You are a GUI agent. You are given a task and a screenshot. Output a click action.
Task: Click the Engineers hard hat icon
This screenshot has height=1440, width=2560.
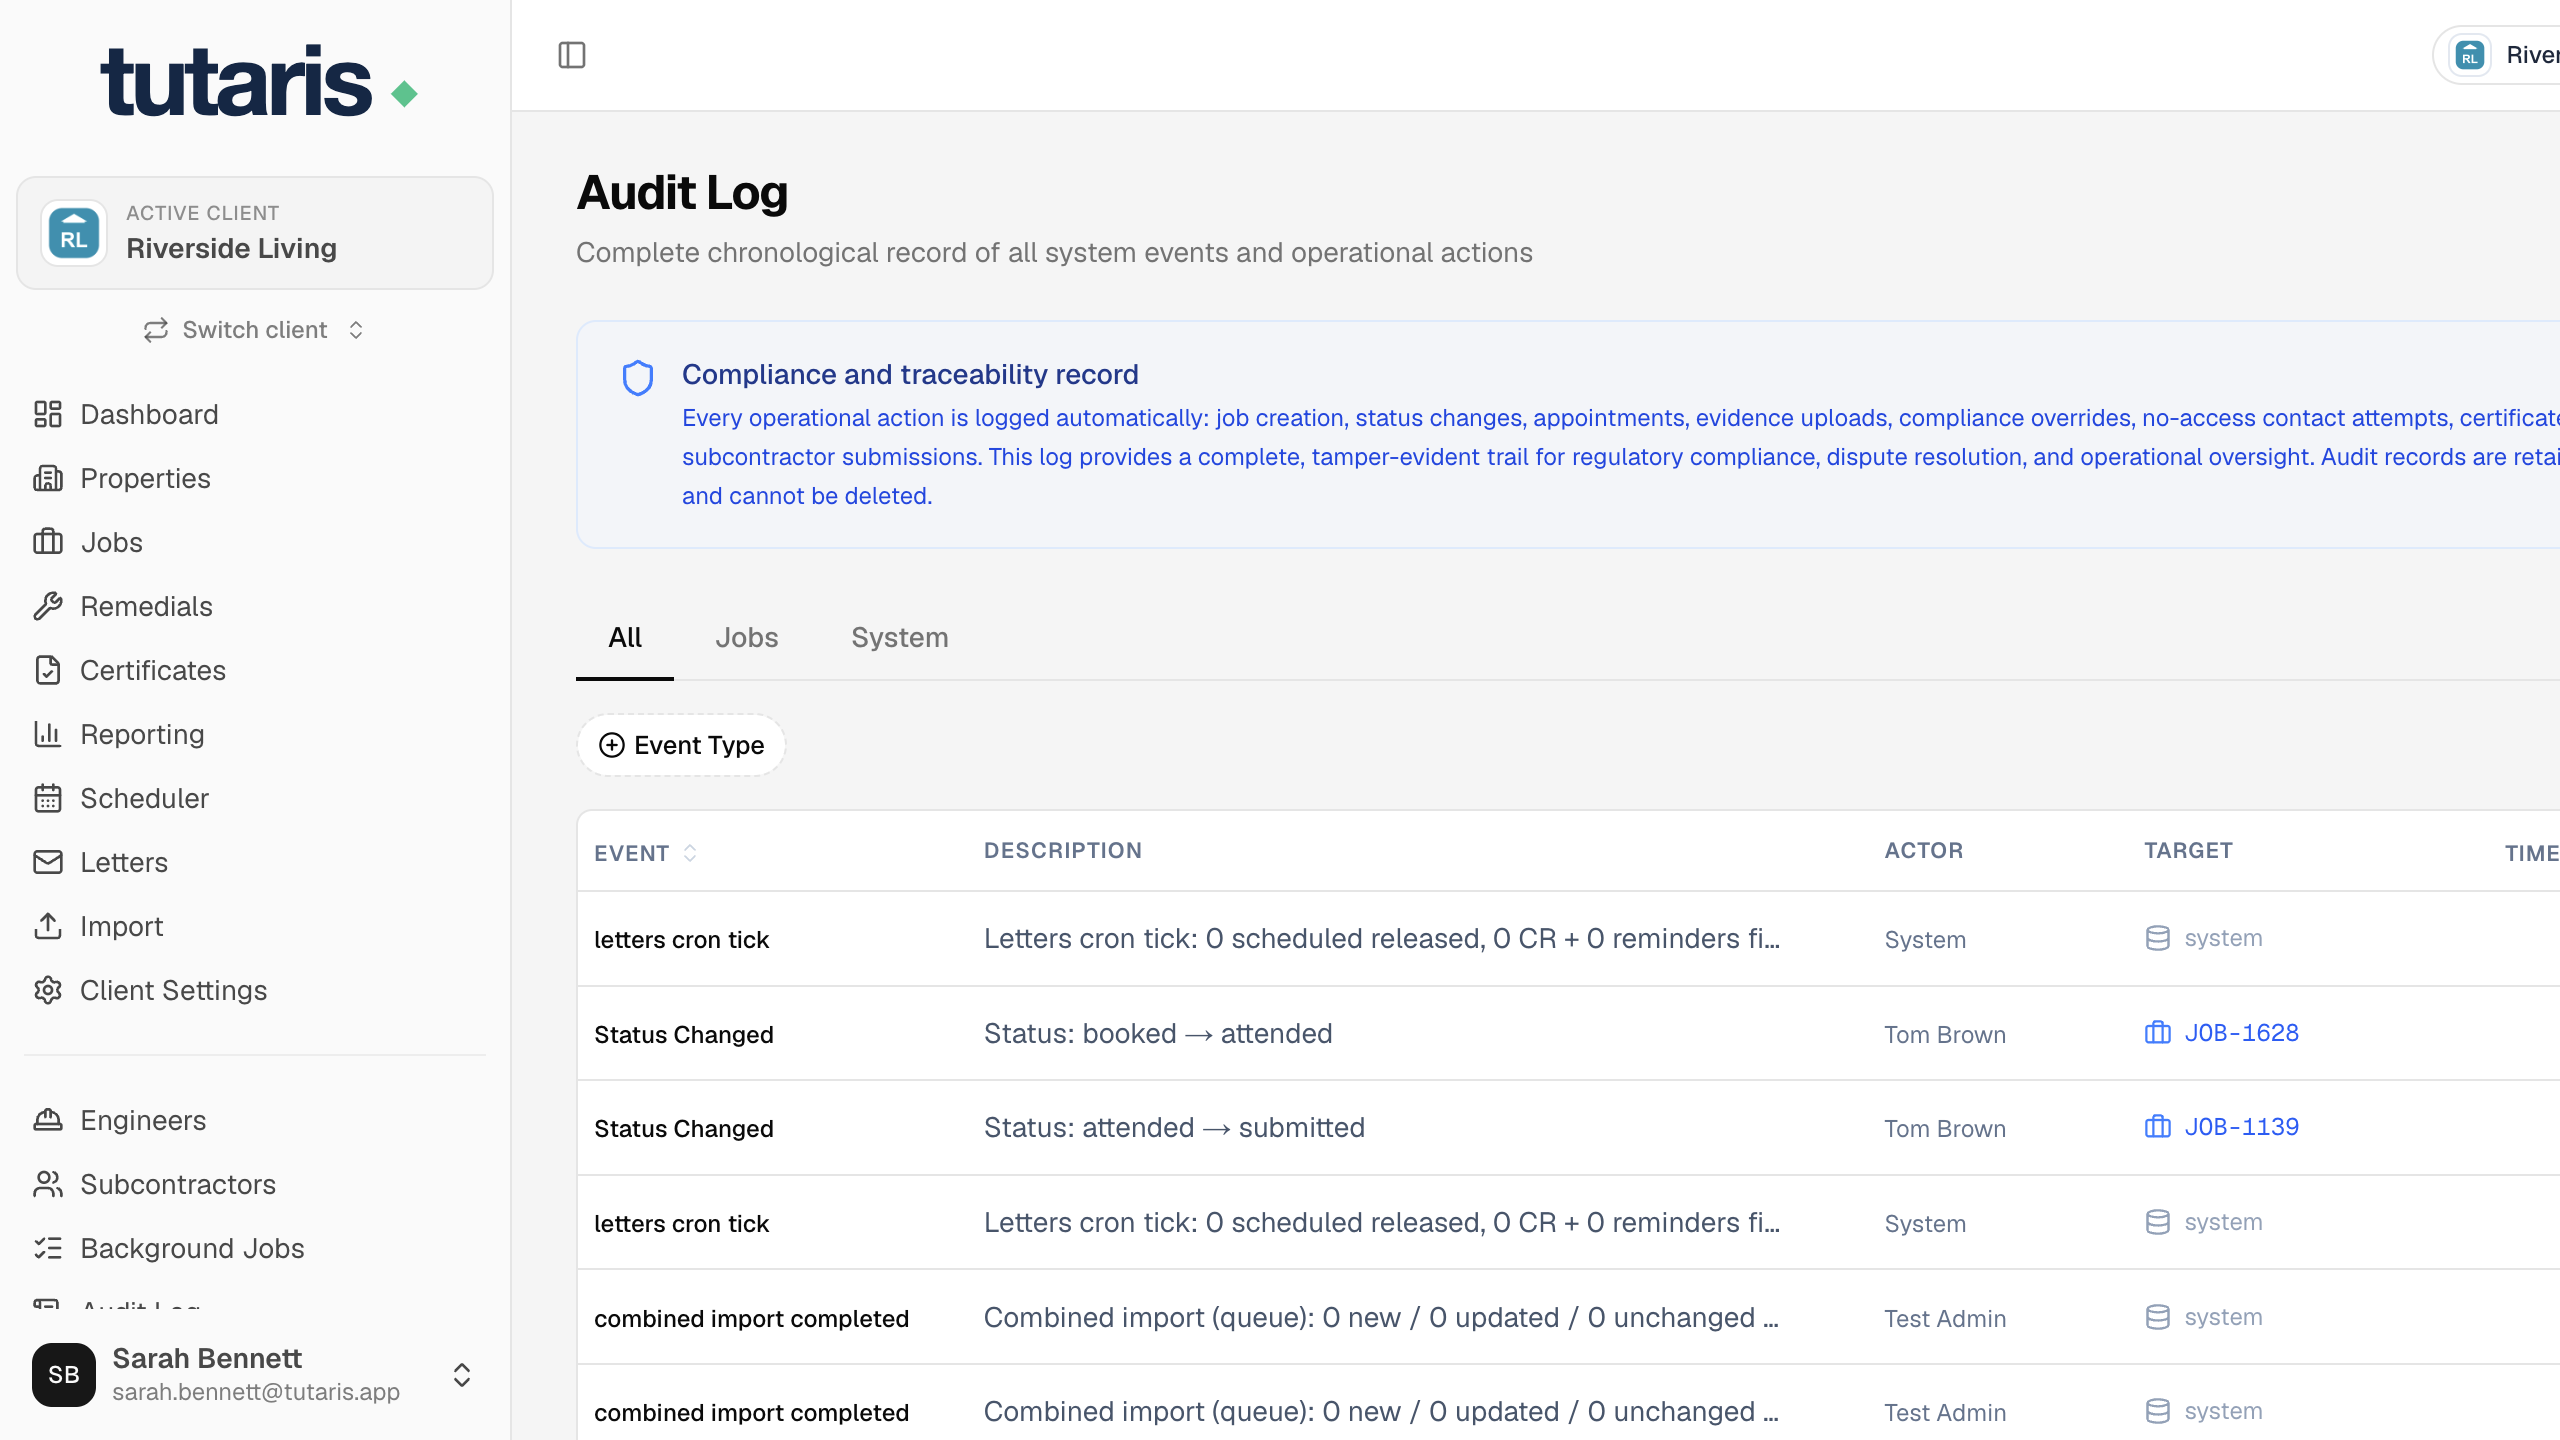(x=48, y=1120)
